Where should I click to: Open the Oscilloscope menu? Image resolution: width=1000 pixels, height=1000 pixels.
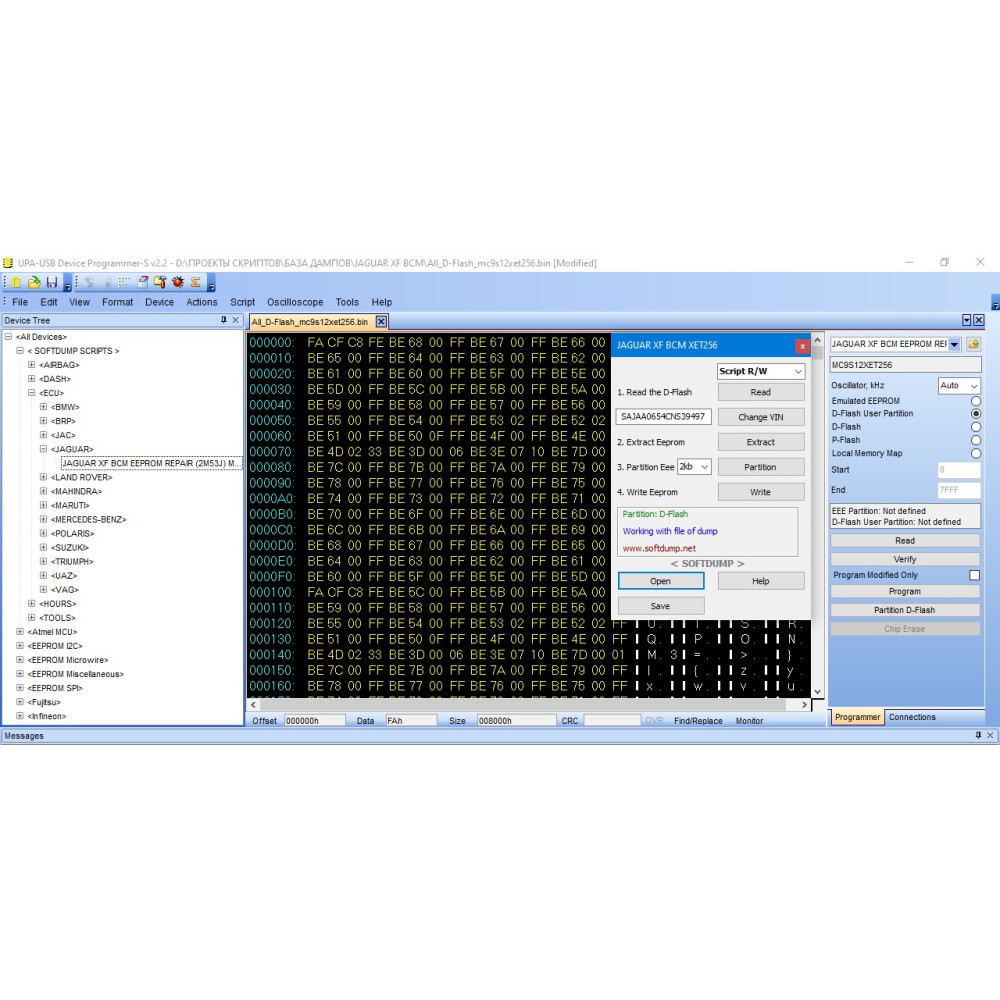coord(295,302)
